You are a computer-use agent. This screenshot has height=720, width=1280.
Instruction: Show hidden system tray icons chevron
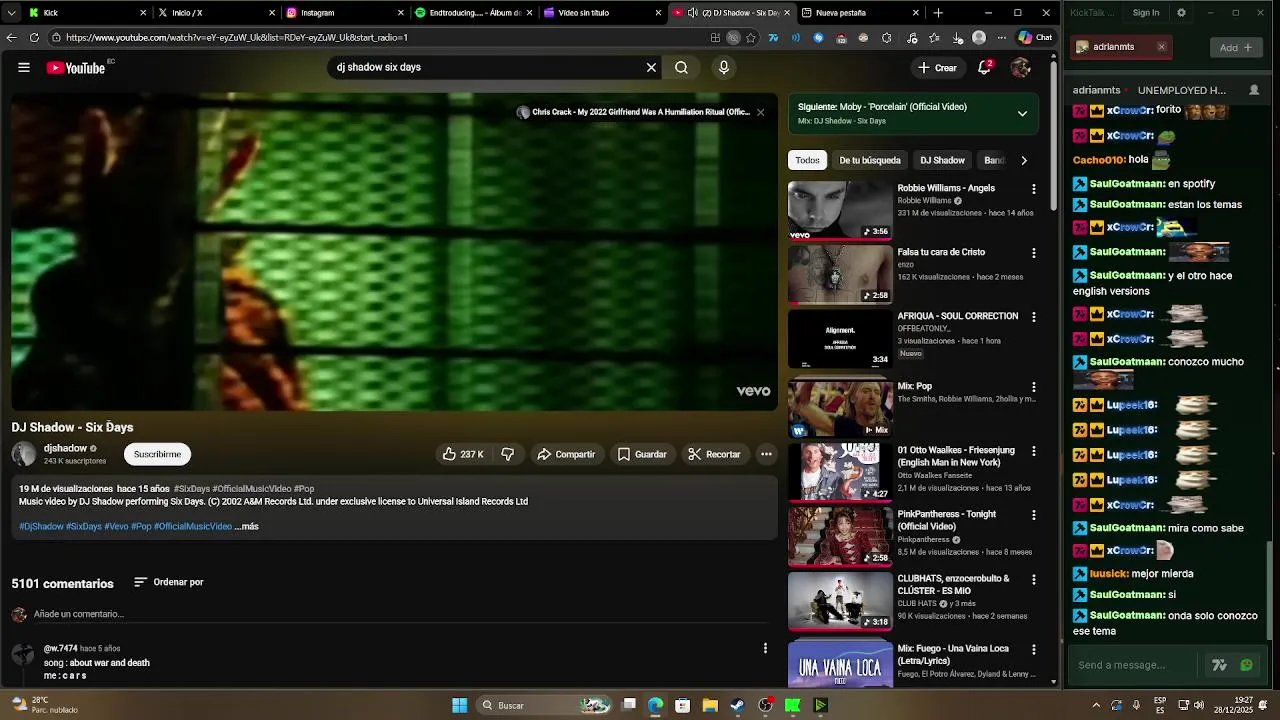point(1096,705)
